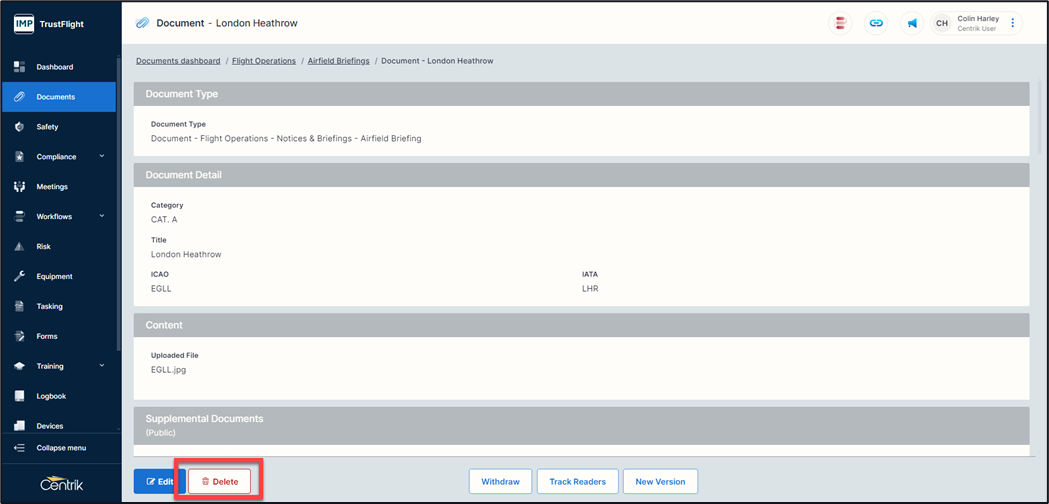Click the Risk triangle icon
Screen dimensions: 1049x504
click(x=19, y=246)
